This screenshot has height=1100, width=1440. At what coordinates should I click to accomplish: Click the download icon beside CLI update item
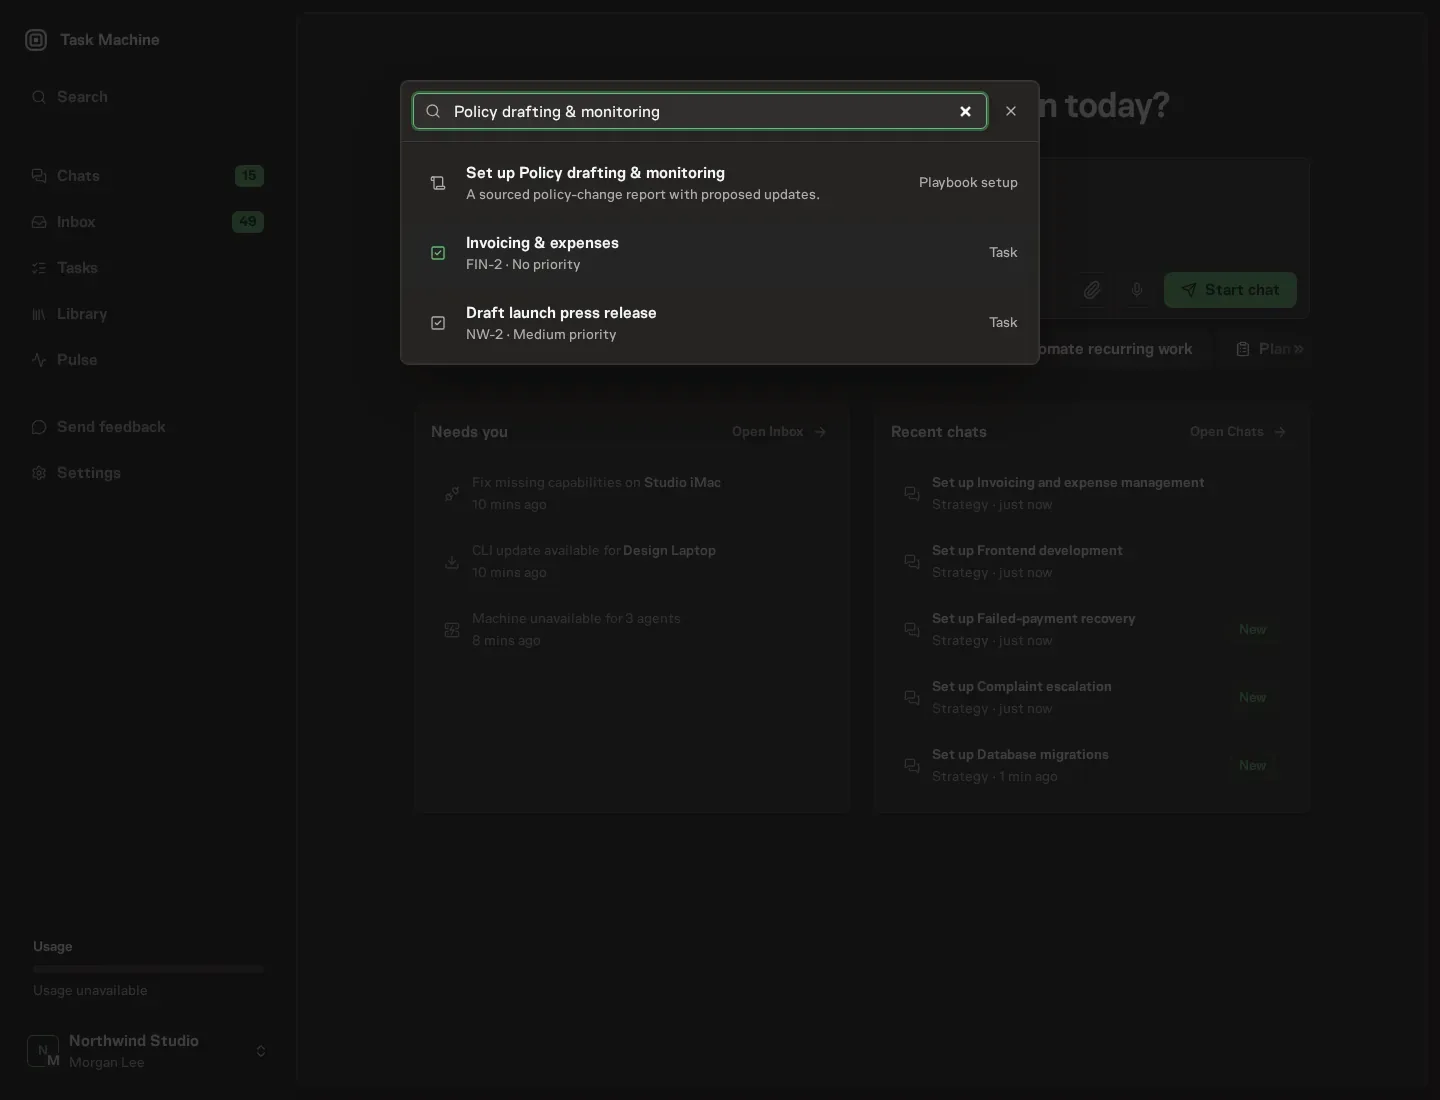tap(452, 562)
